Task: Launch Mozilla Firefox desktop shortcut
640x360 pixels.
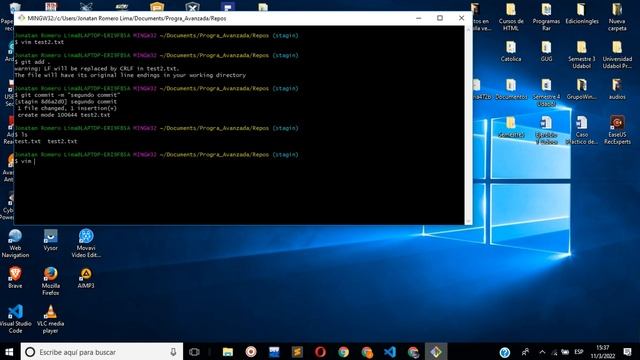Action: coord(51,281)
